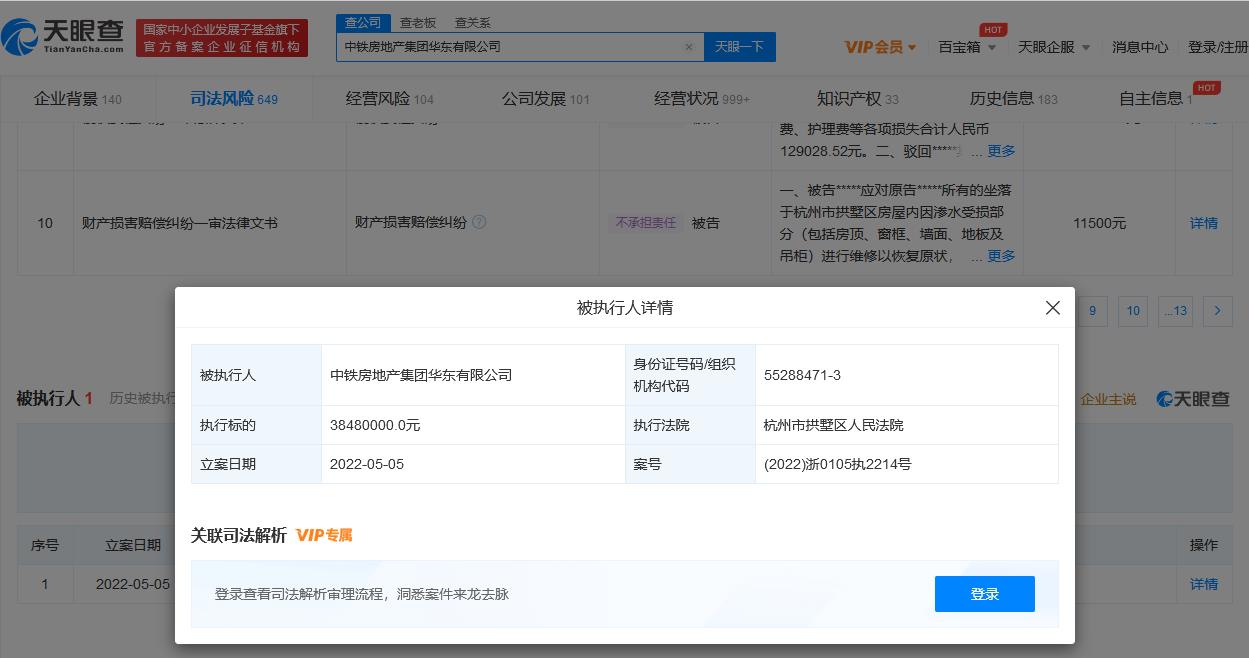Clear the company search box text
Screen dimensions: 1249x658
(688, 47)
